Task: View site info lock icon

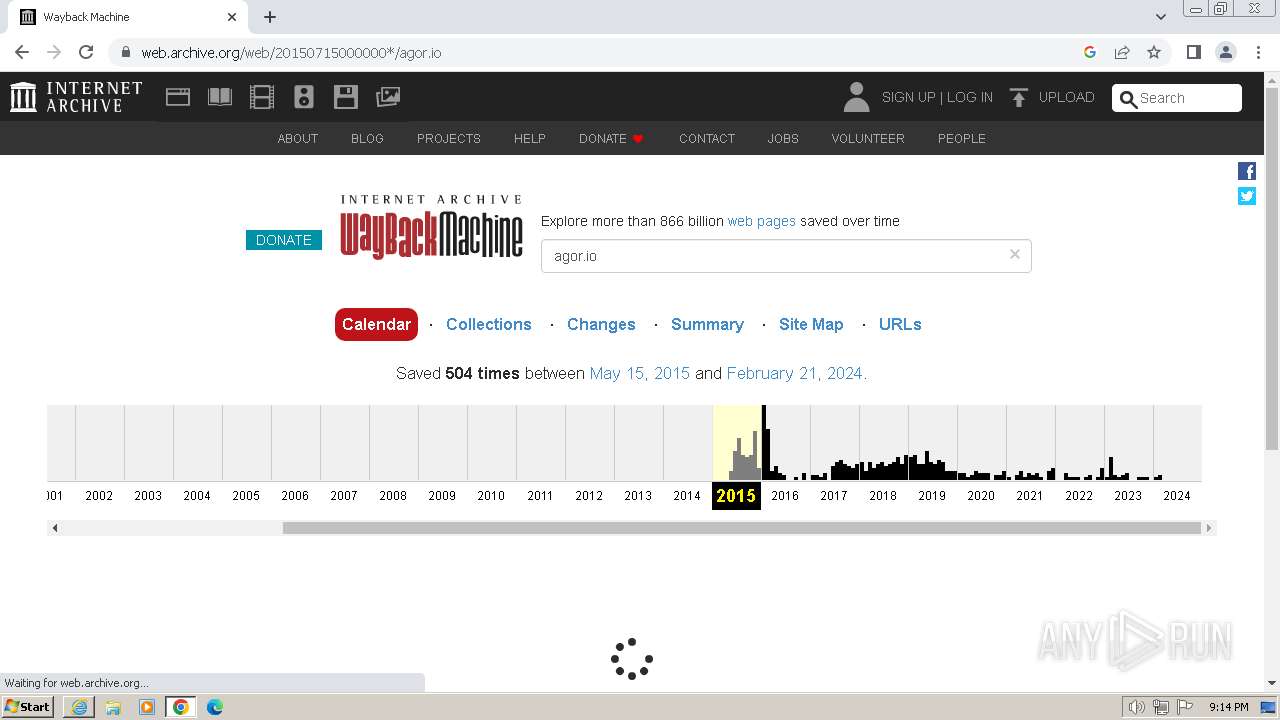Action: (125, 52)
